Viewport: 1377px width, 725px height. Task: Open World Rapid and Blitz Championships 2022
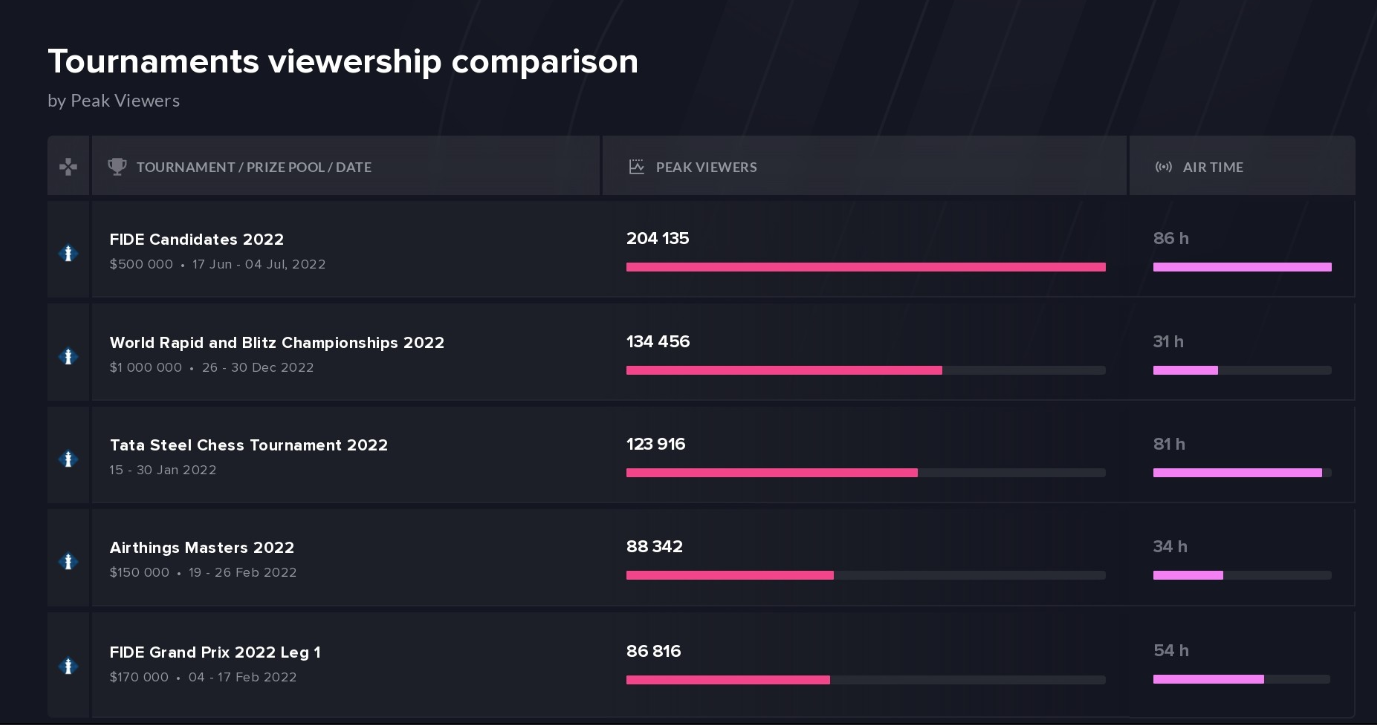click(x=277, y=343)
